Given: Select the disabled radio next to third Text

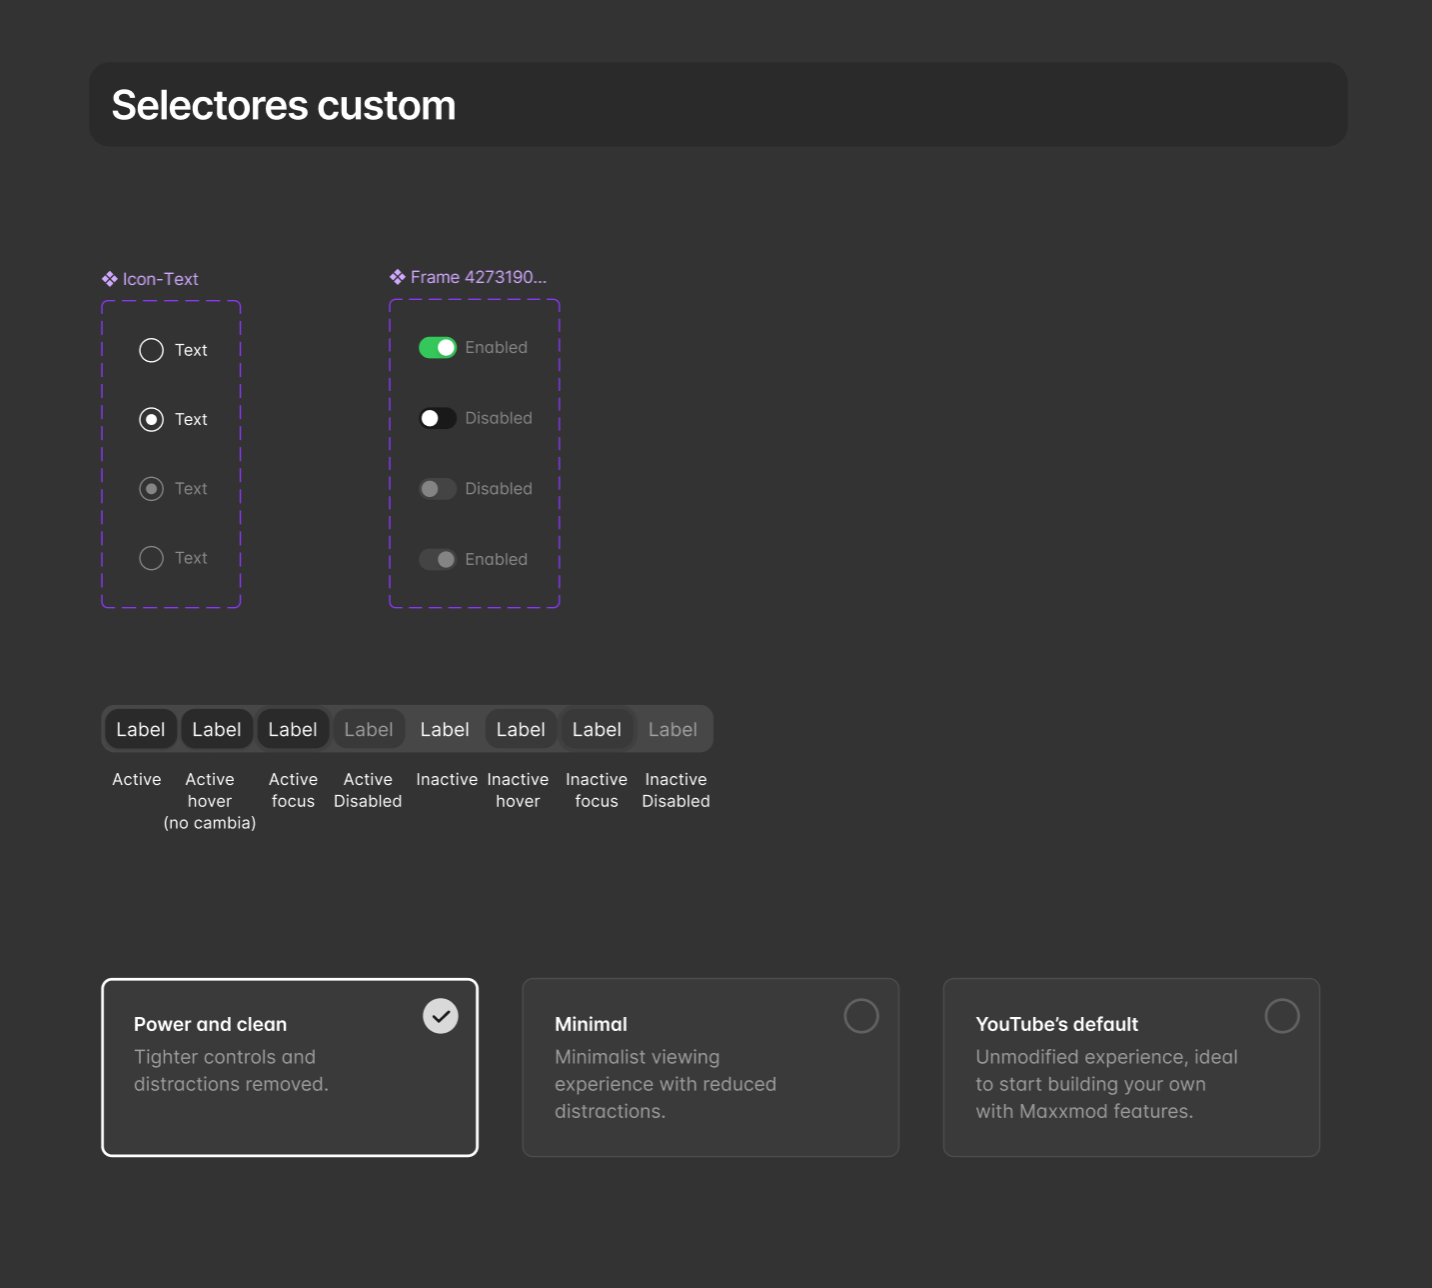Looking at the screenshot, I should 151,488.
